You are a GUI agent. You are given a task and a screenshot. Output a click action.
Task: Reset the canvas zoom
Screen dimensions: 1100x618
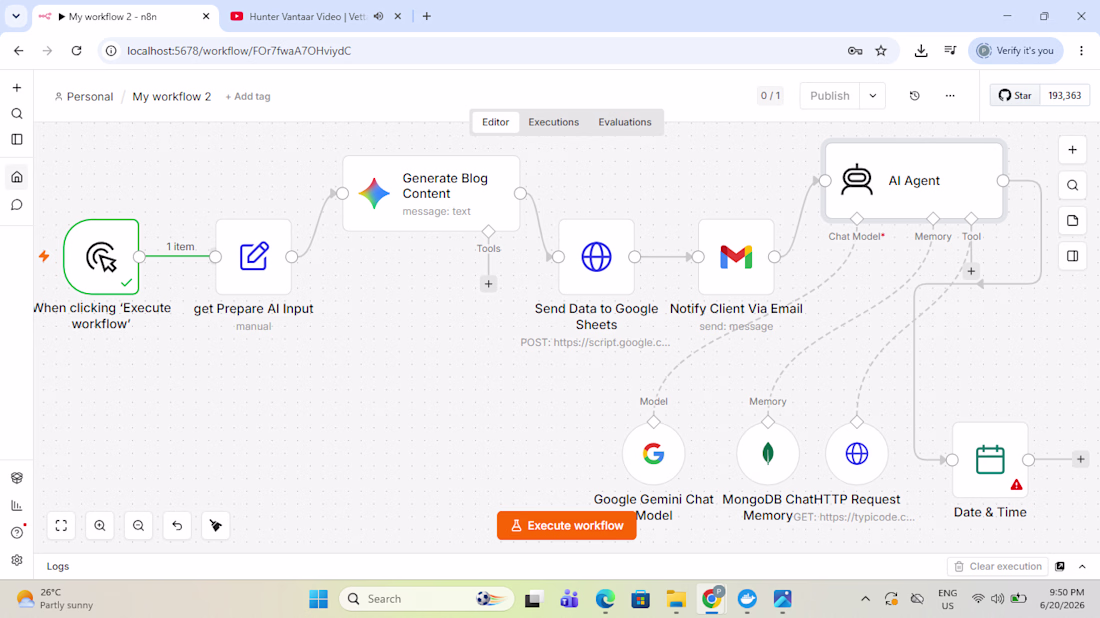coord(177,525)
